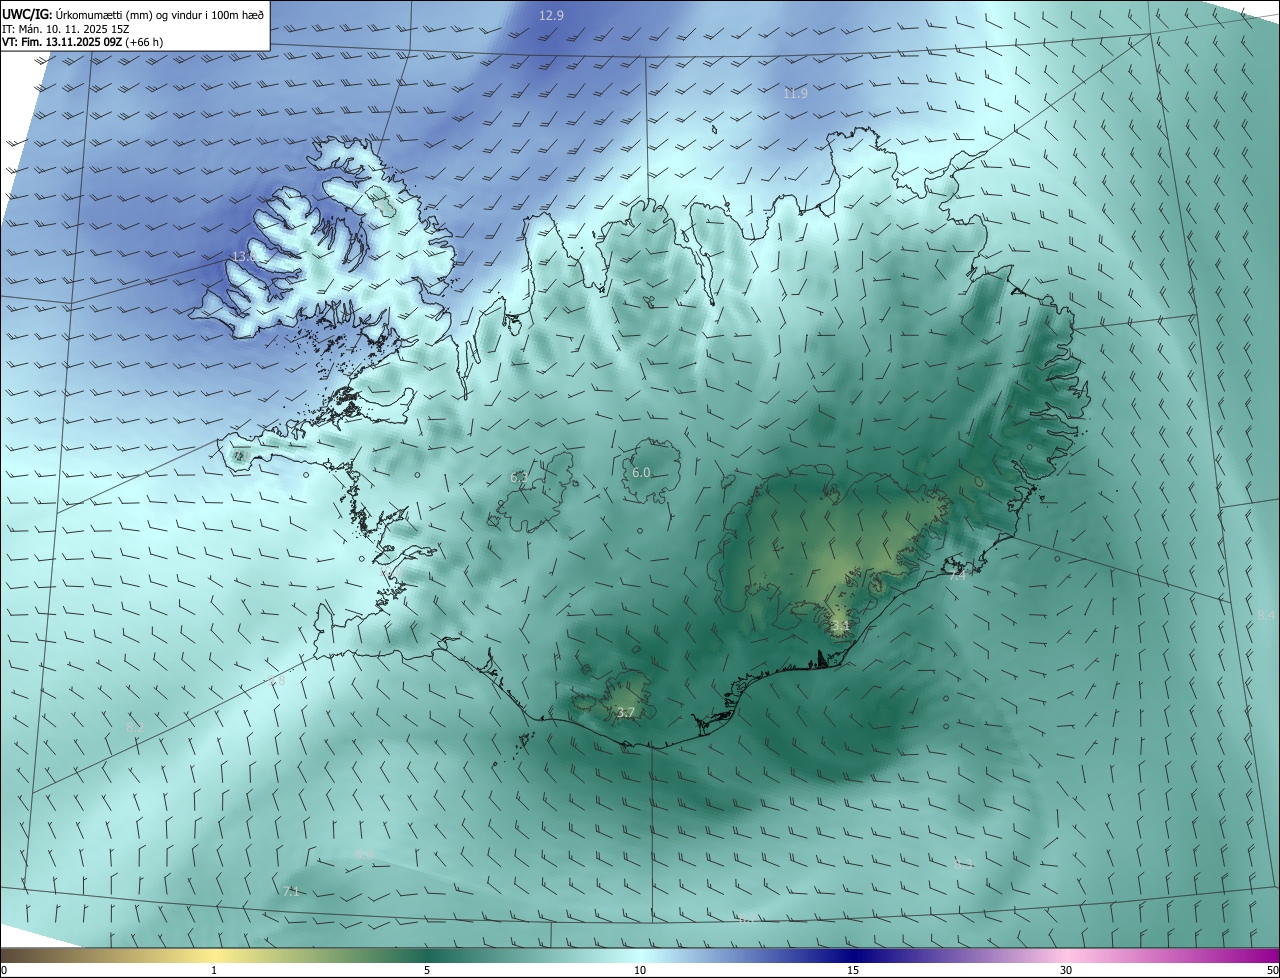1280x978 pixels.
Task: Click the 6.0 value on Hofsjökull glacier
Action: tap(641, 473)
